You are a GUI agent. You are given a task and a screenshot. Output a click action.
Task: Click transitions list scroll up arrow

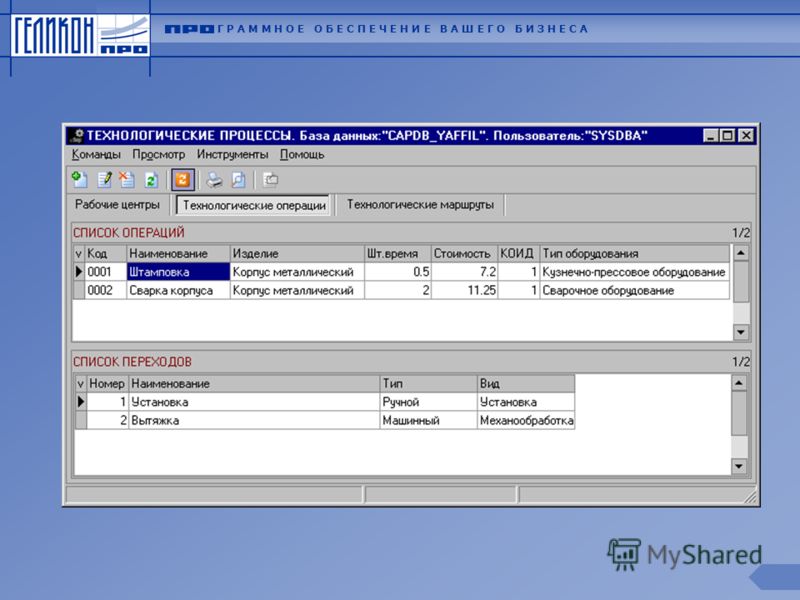coord(739,383)
